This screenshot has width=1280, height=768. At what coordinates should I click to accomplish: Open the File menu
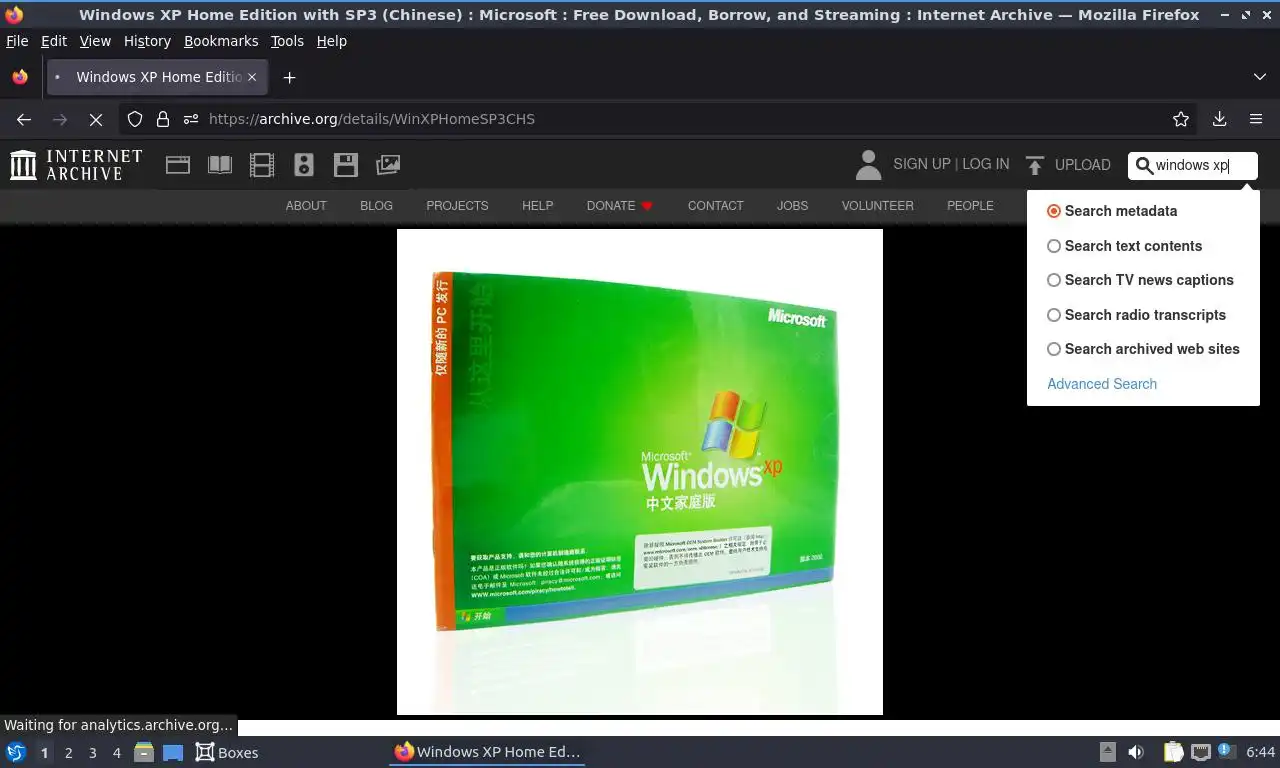tap(17, 41)
